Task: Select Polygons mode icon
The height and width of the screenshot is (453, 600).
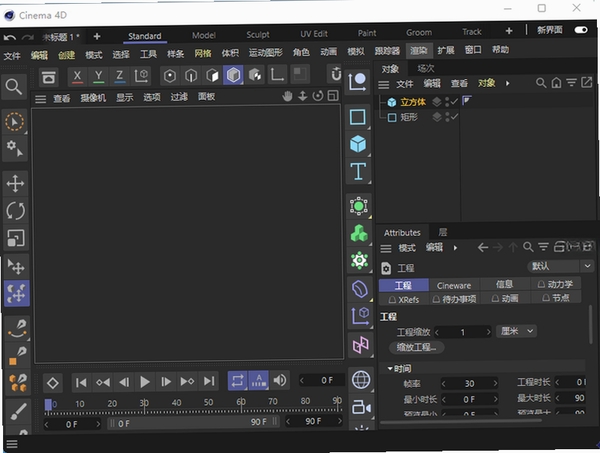Action: pyautogui.click(x=212, y=76)
